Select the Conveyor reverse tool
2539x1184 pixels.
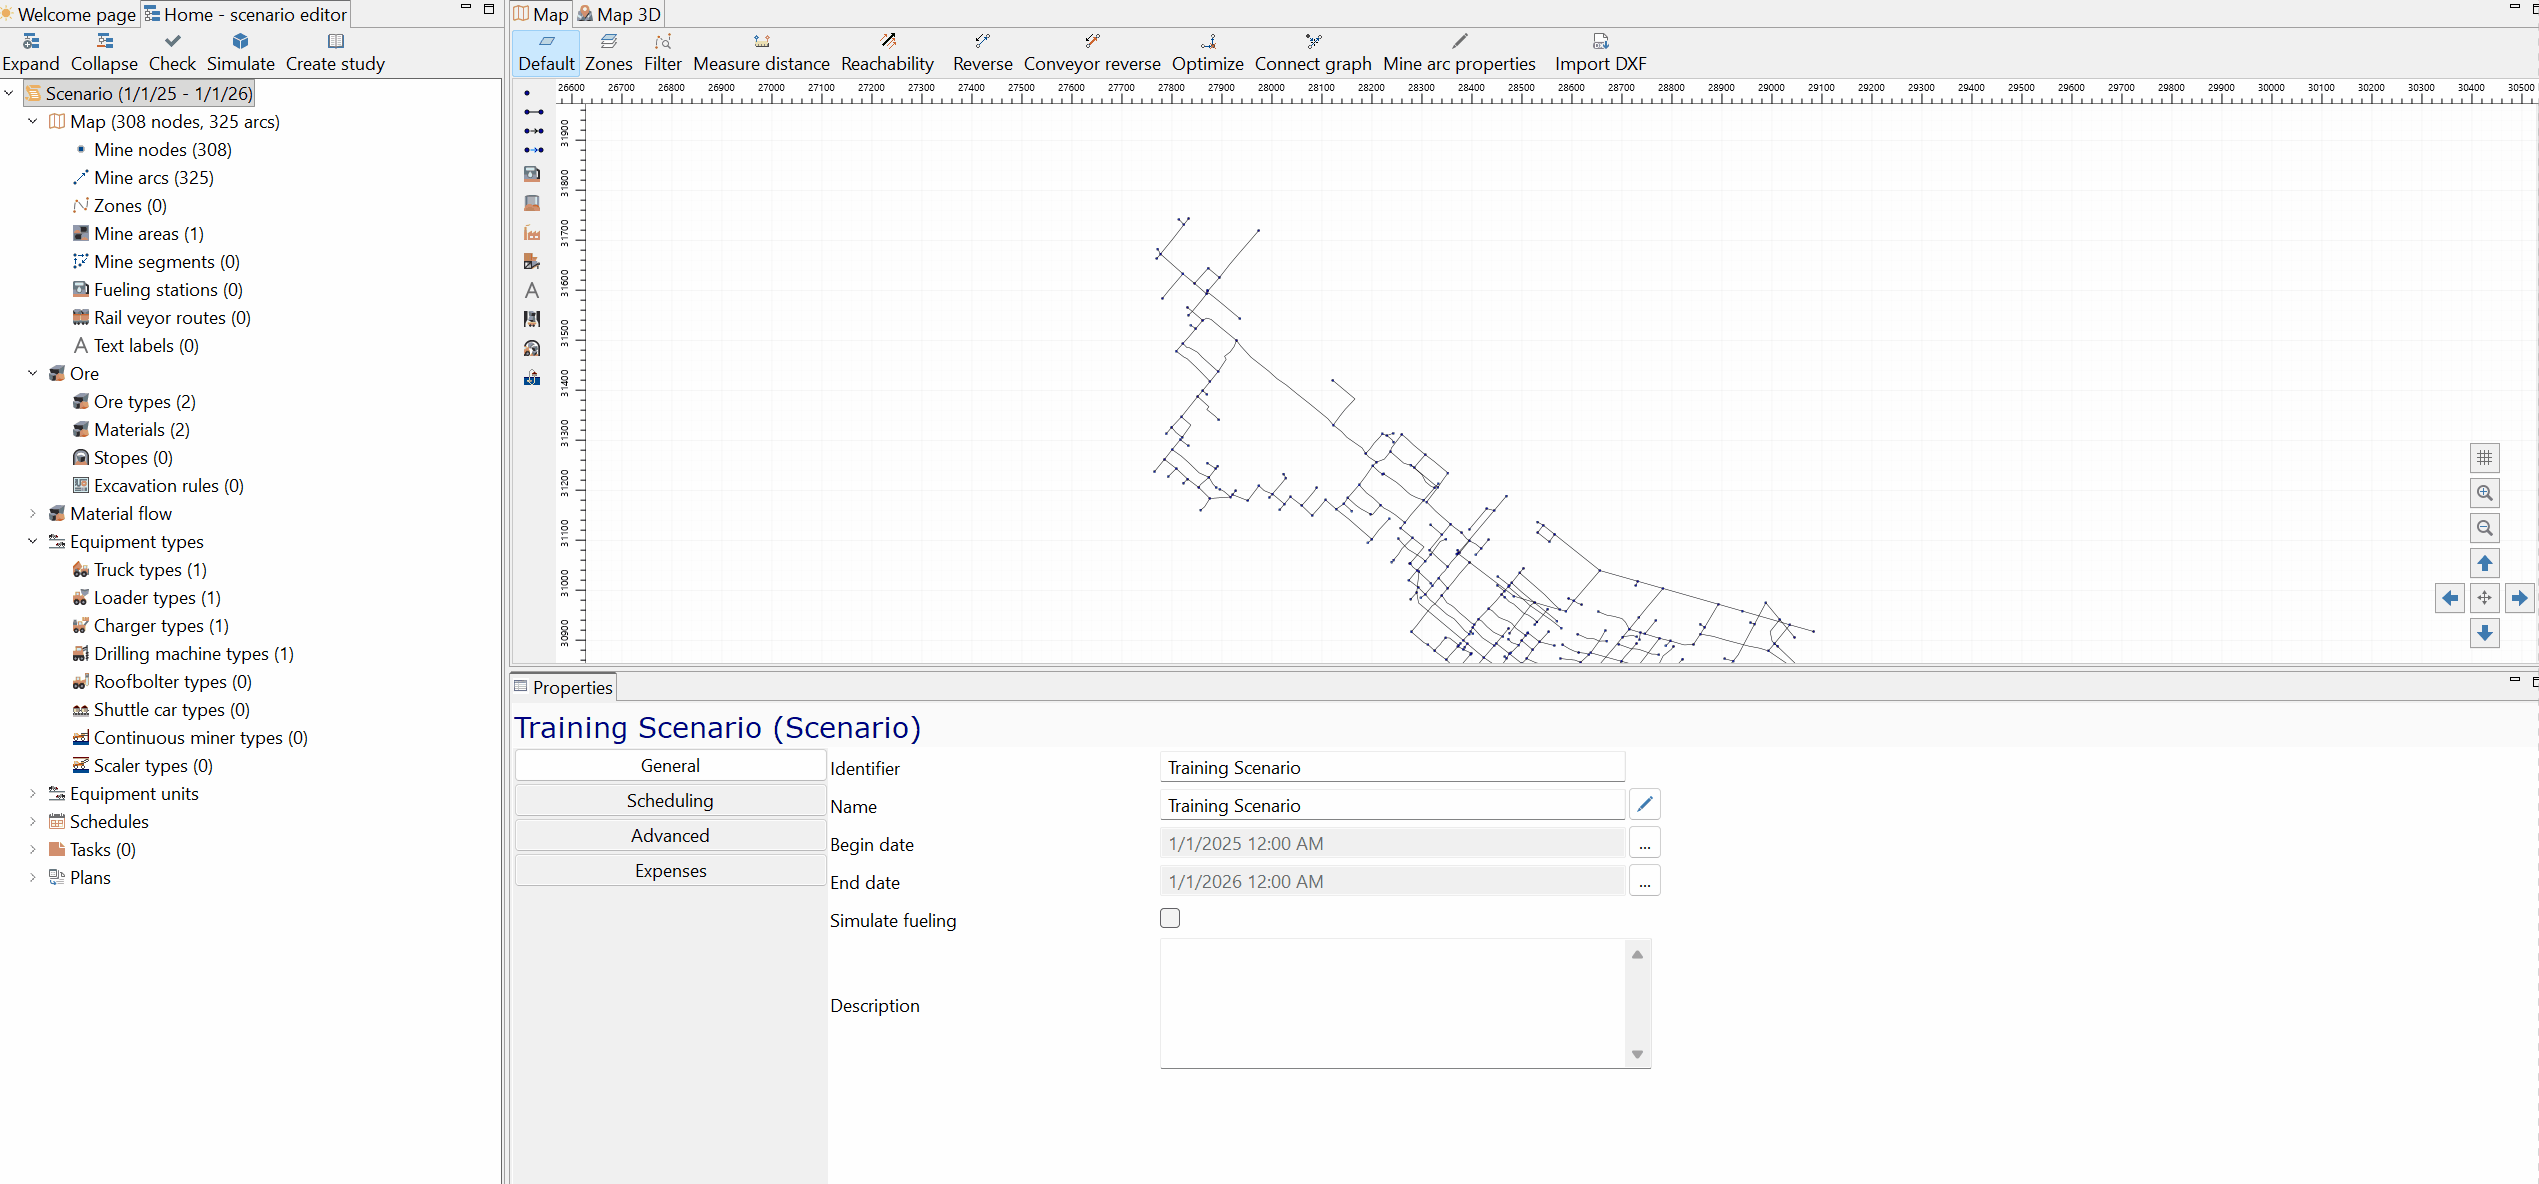(1092, 52)
